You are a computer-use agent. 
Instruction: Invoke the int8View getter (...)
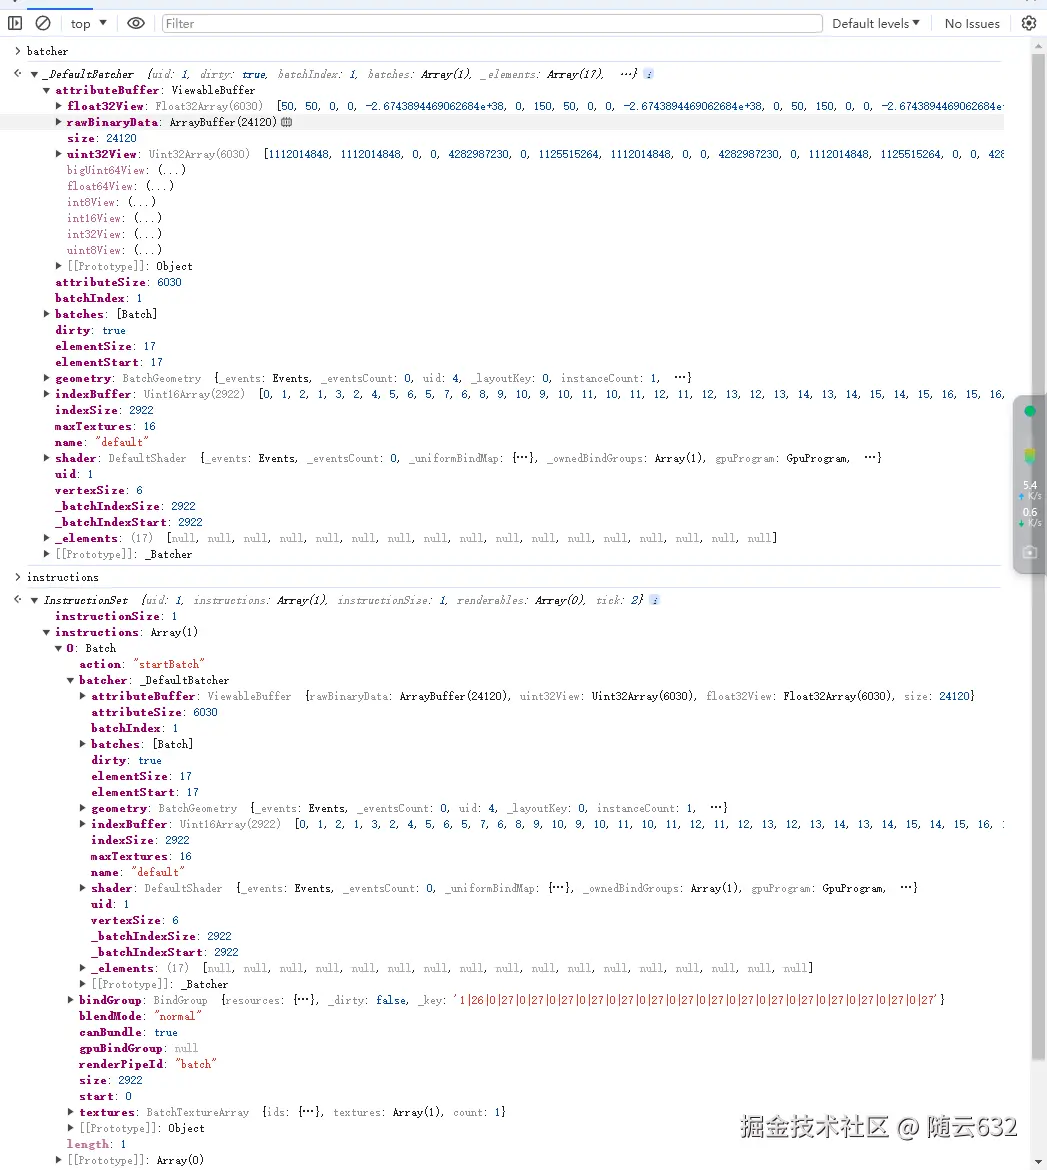(x=141, y=201)
